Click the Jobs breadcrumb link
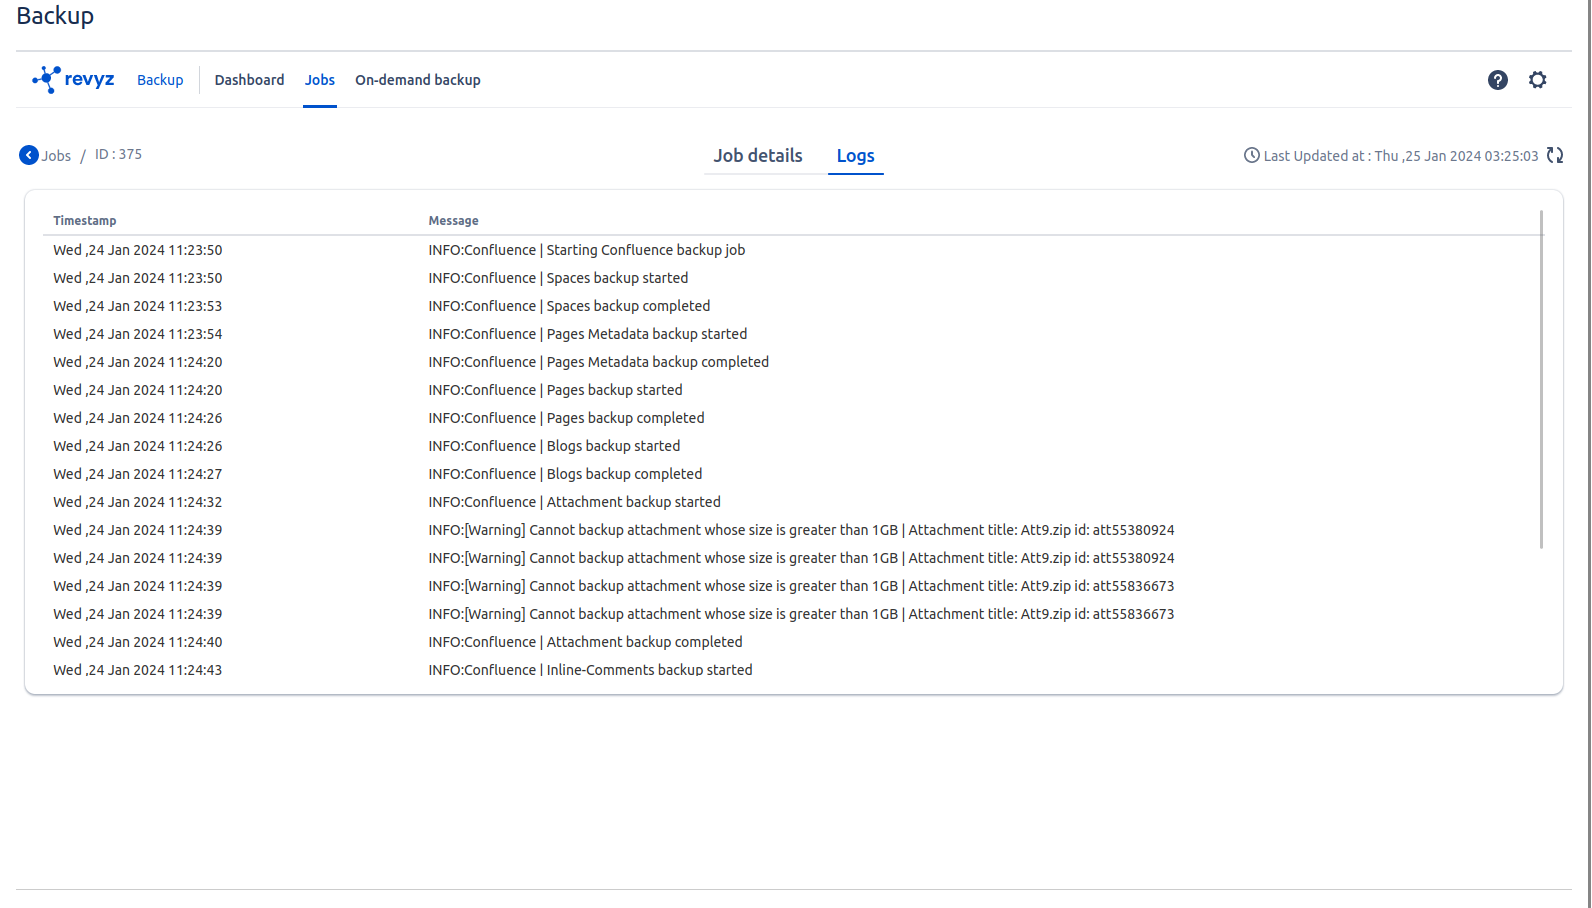The height and width of the screenshot is (908, 1592). 56,156
